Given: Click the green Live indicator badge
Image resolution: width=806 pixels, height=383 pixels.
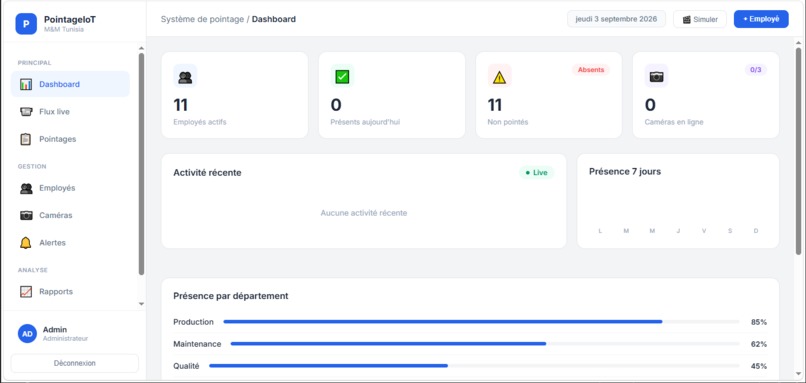Looking at the screenshot, I should (x=536, y=173).
